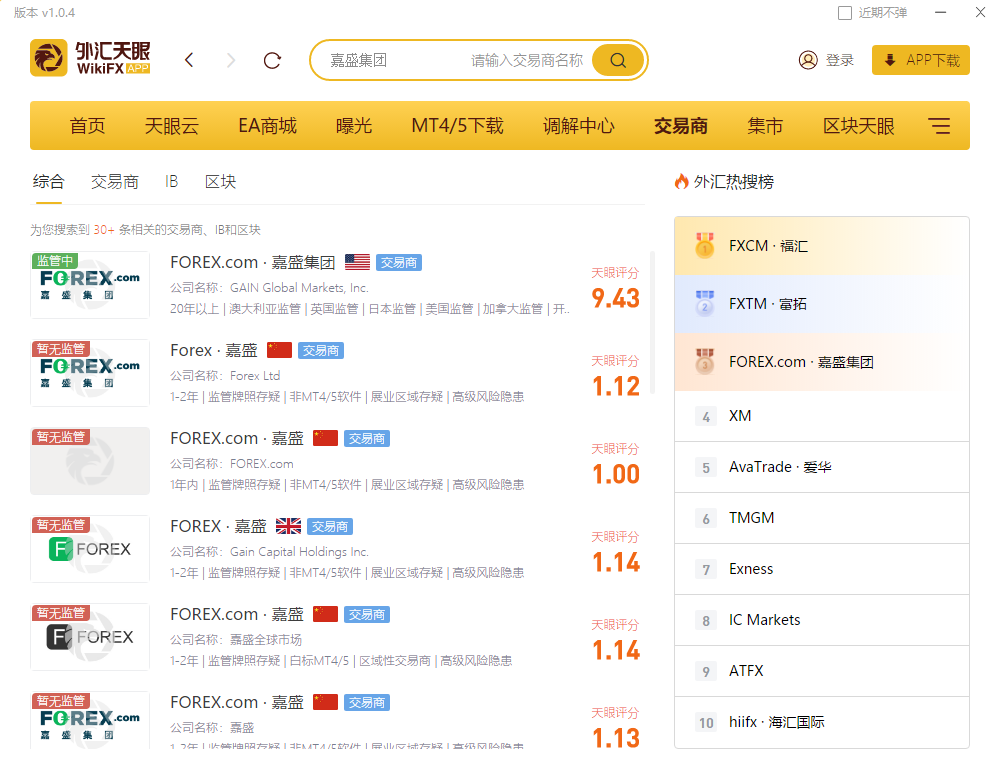Screen dimensions: 999x771
Task: Click the gold medal FXCM rank icon
Action: point(705,246)
